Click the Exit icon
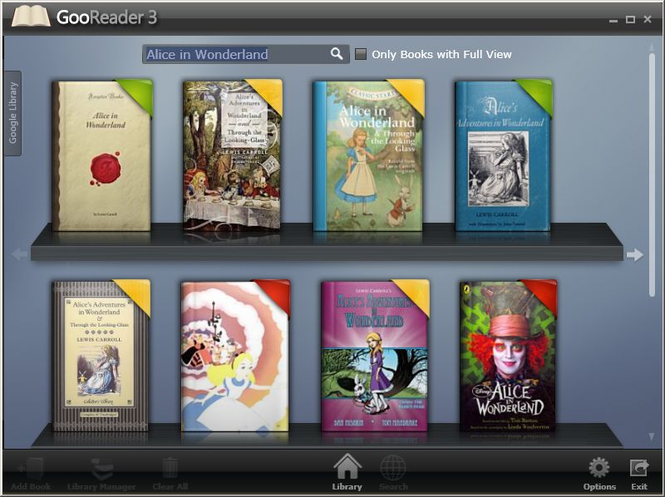This screenshot has width=665, height=497. click(639, 470)
